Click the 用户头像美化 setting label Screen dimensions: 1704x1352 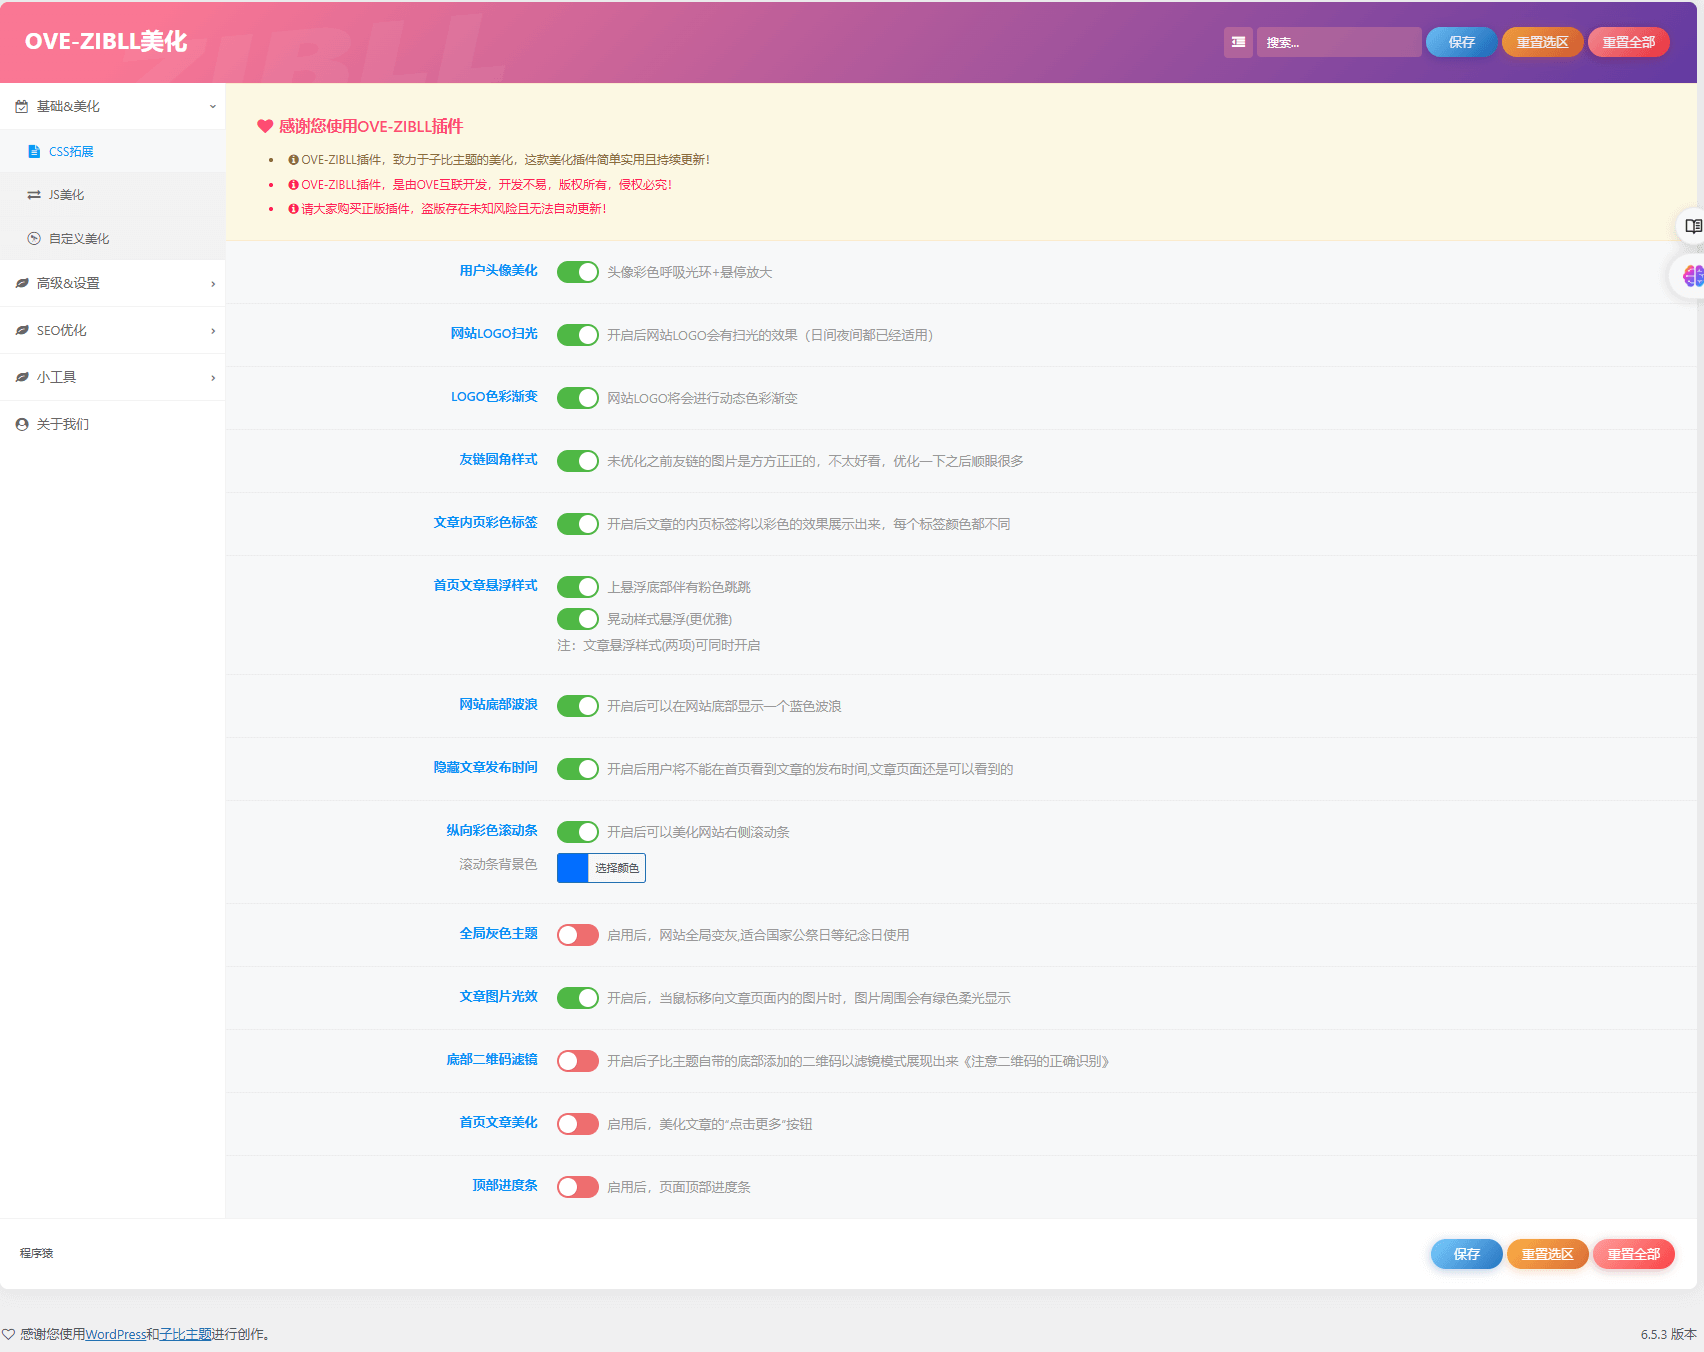coord(498,270)
